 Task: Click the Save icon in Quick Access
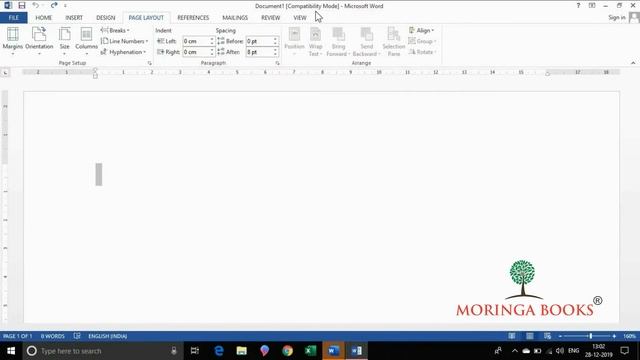(22, 6)
